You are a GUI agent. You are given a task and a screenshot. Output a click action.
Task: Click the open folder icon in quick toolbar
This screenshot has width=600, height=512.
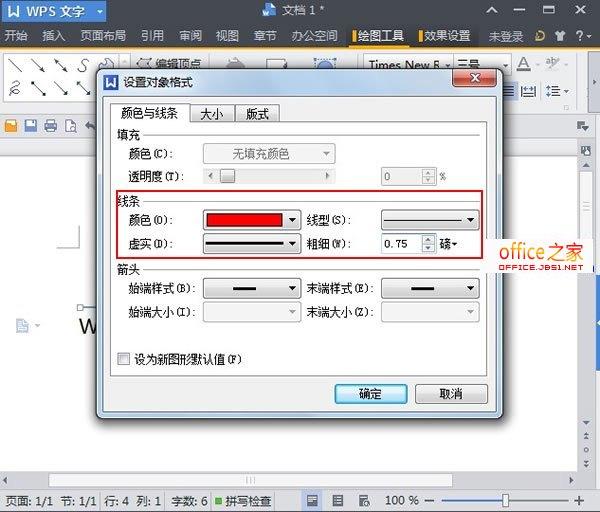pyautogui.click(x=11, y=126)
